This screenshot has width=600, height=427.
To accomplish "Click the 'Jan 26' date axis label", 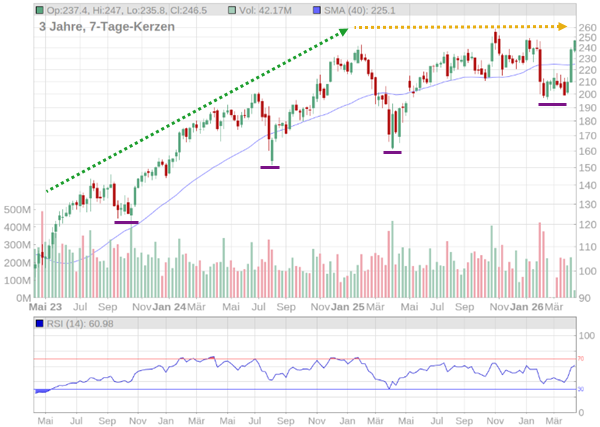I will [x=528, y=308].
